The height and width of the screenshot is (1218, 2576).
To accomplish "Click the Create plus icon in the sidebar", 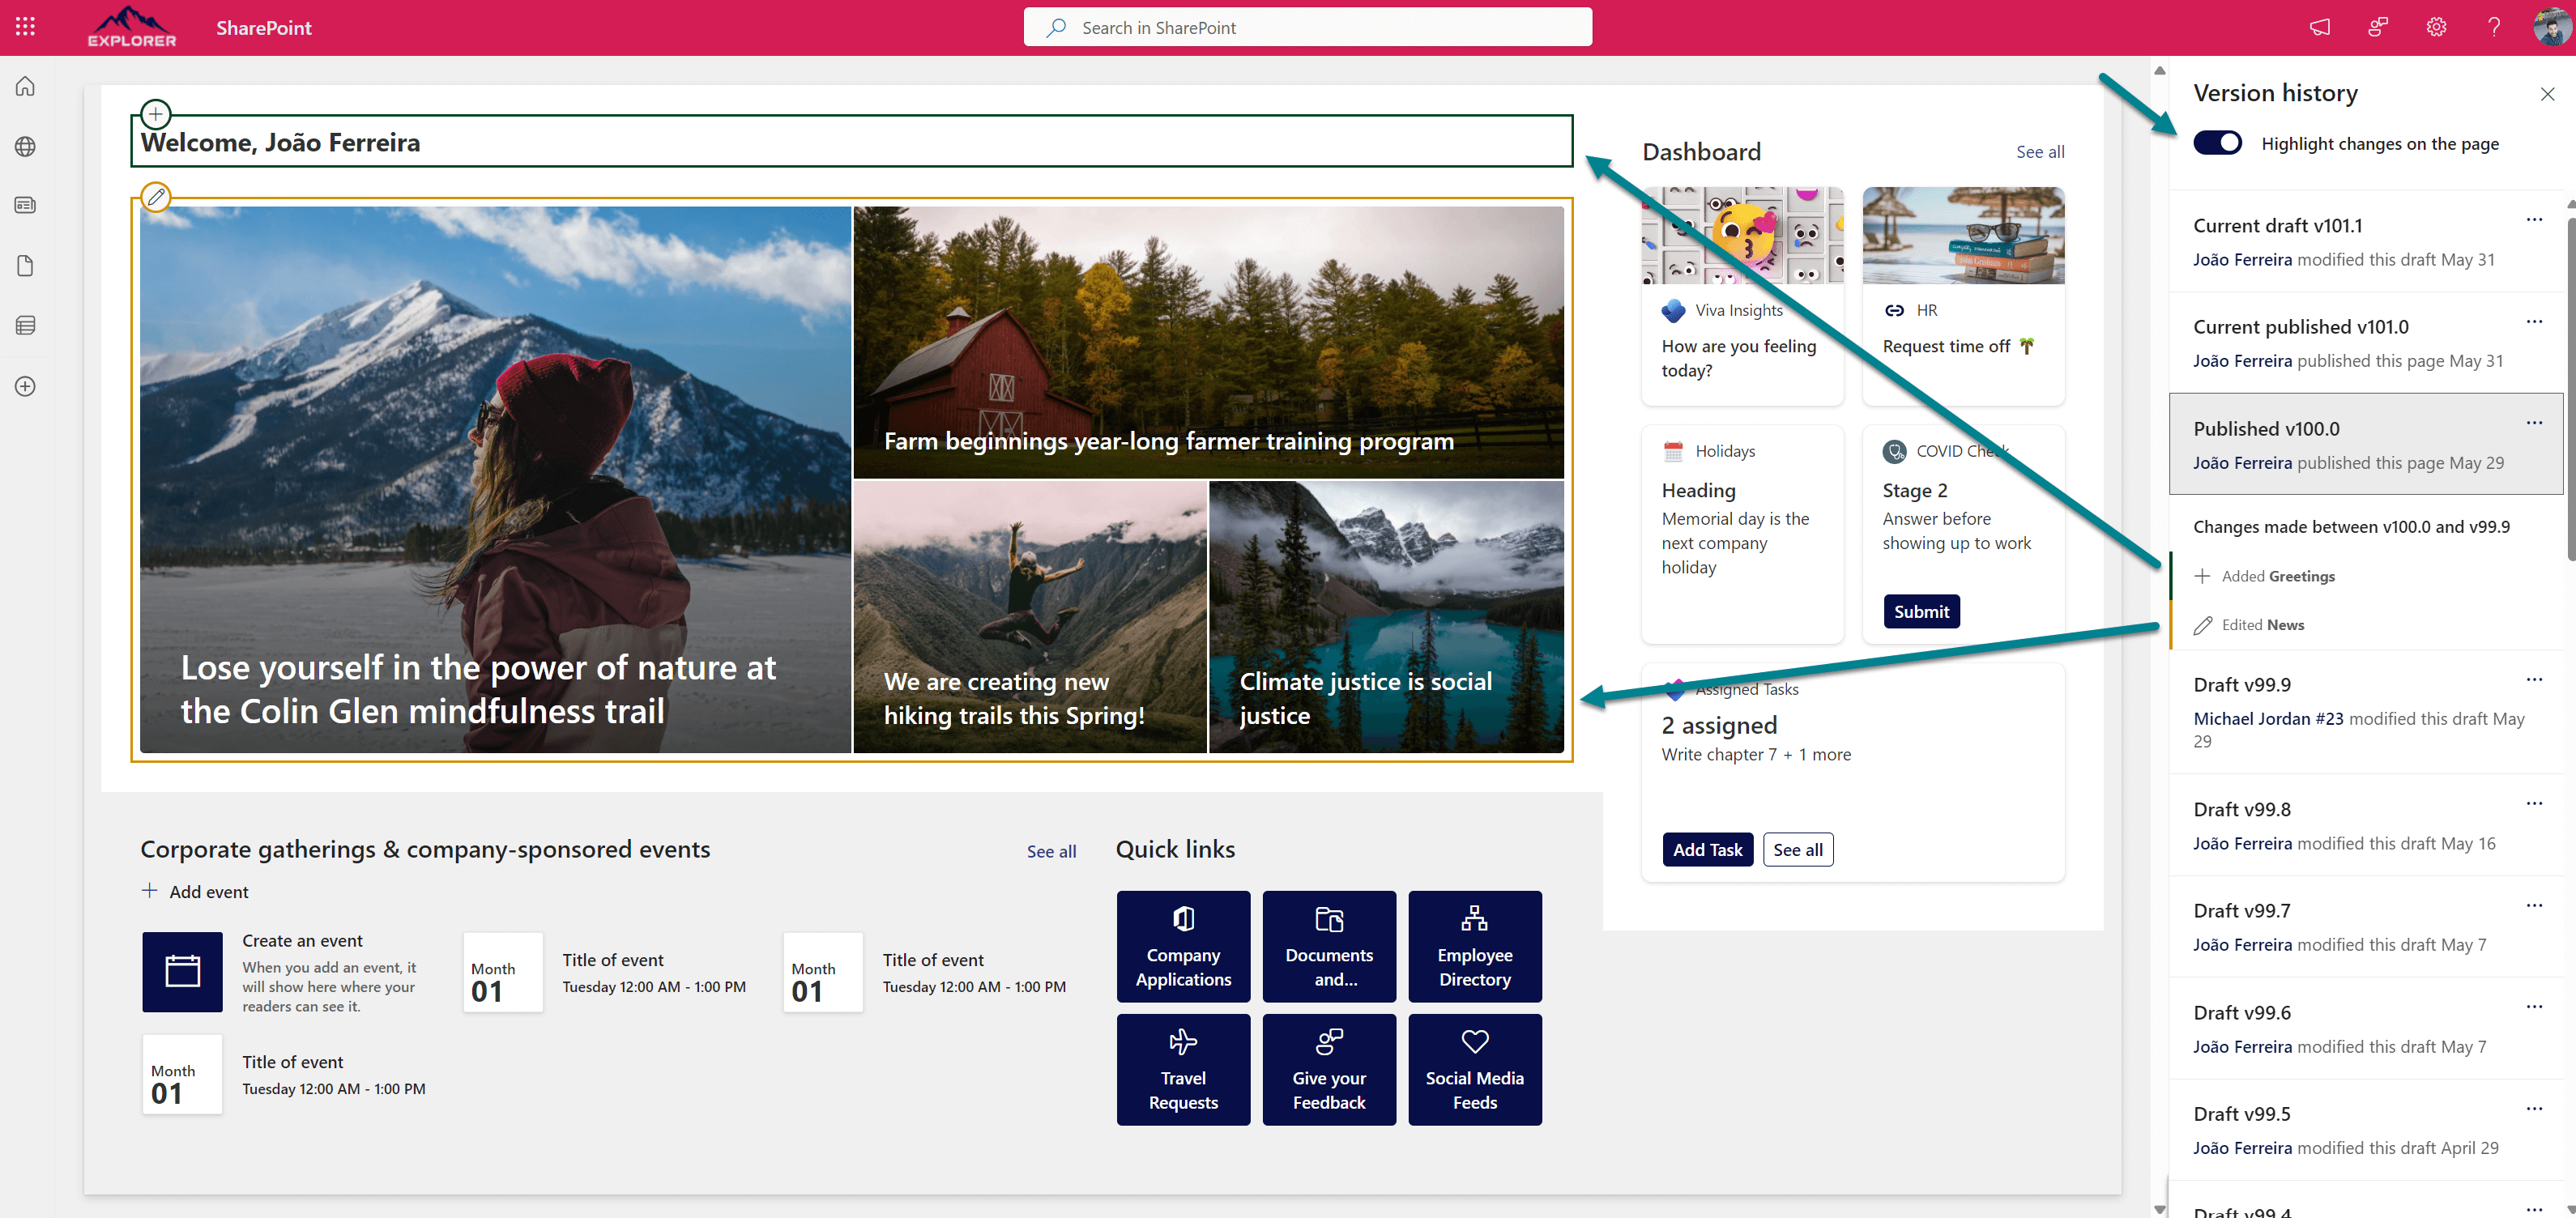I will [24, 386].
